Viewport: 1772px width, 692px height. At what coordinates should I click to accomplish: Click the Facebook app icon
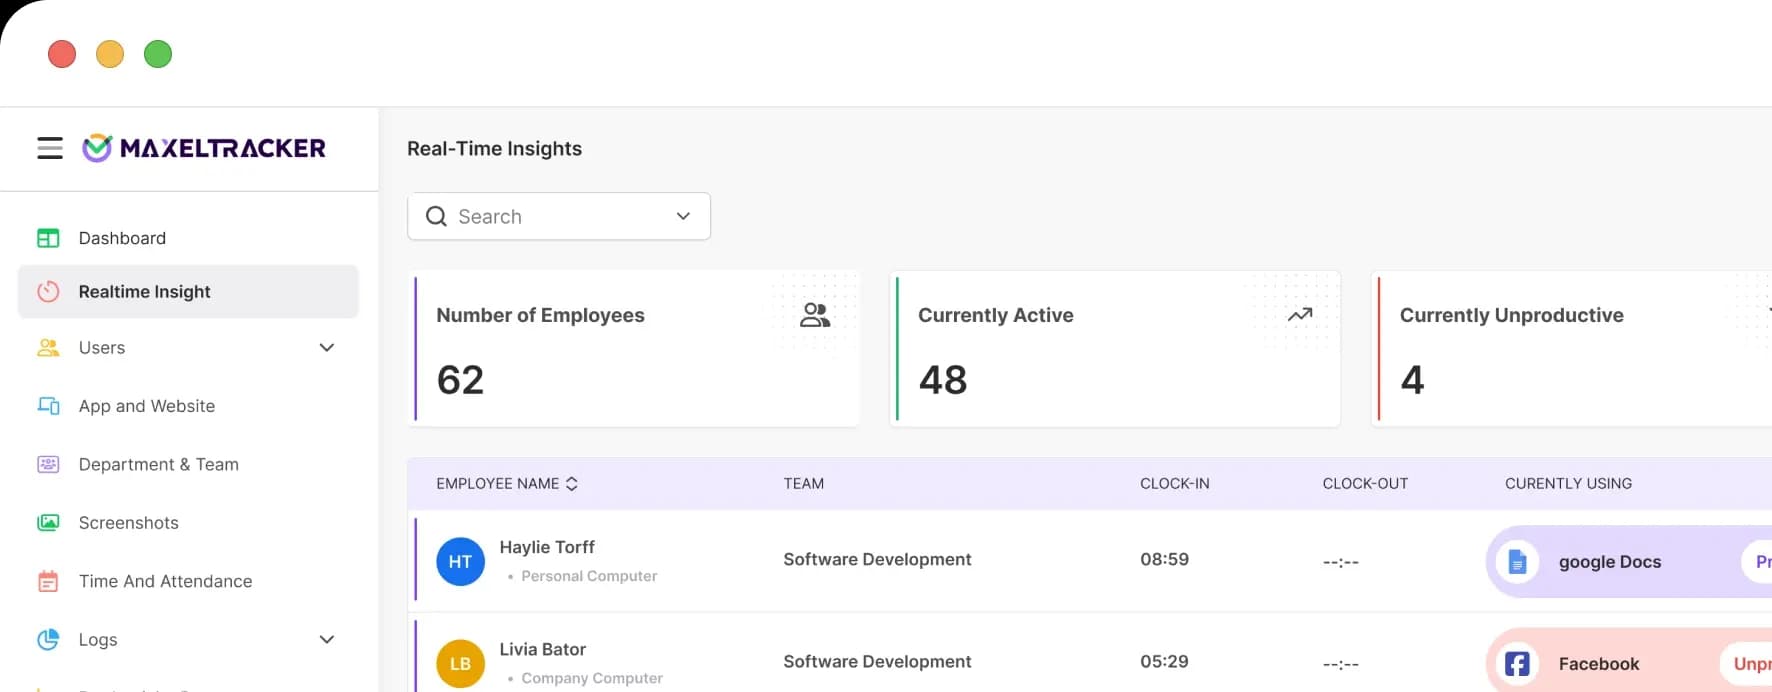(x=1517, y=664)
